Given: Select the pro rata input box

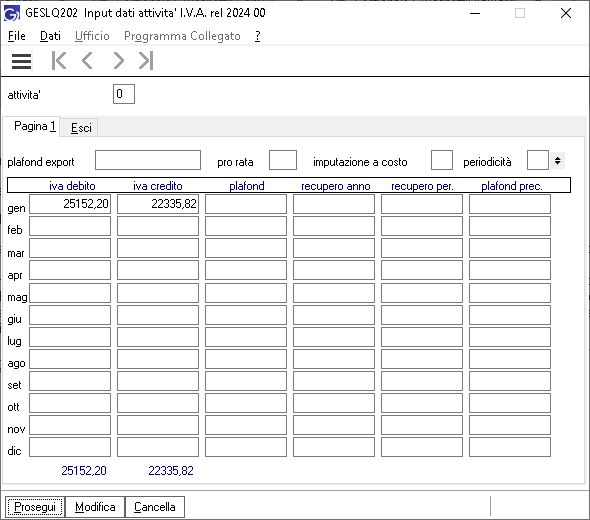Looking at the screenshot, I should pos(283,160).
